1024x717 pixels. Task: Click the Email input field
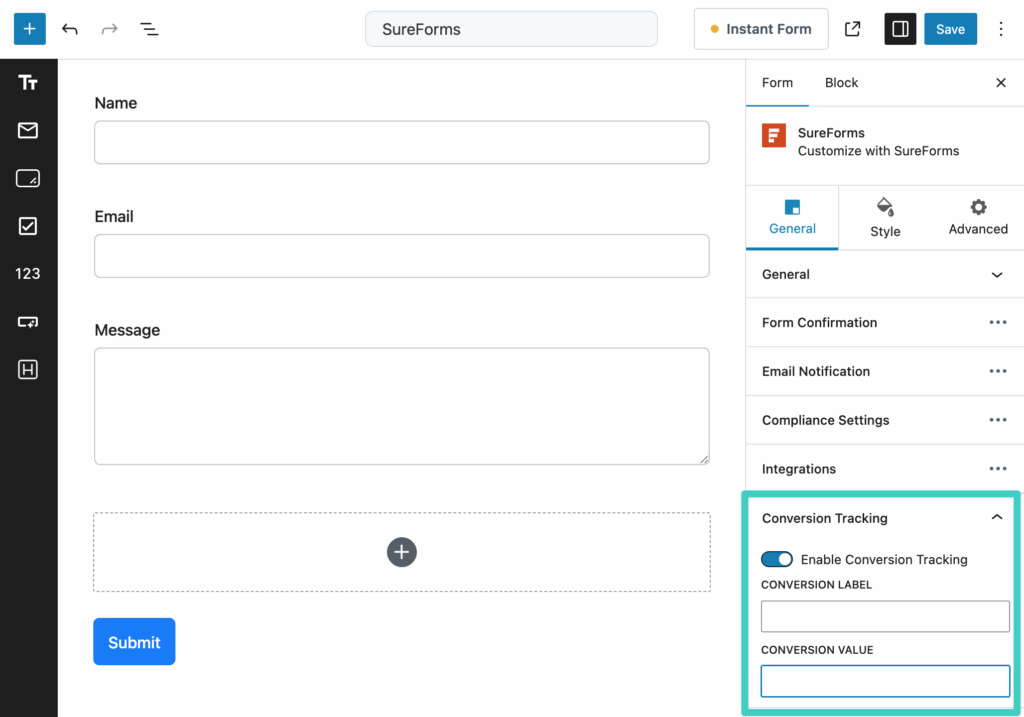tap(402, 256)
